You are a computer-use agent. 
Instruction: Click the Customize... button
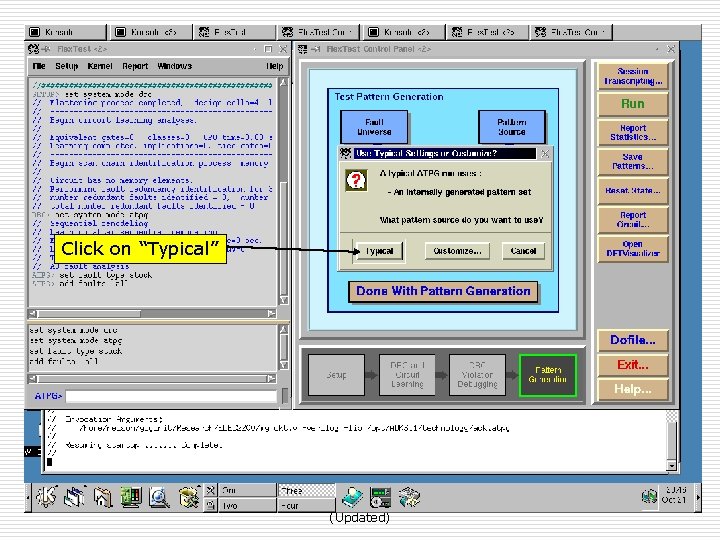click(457, 251)
